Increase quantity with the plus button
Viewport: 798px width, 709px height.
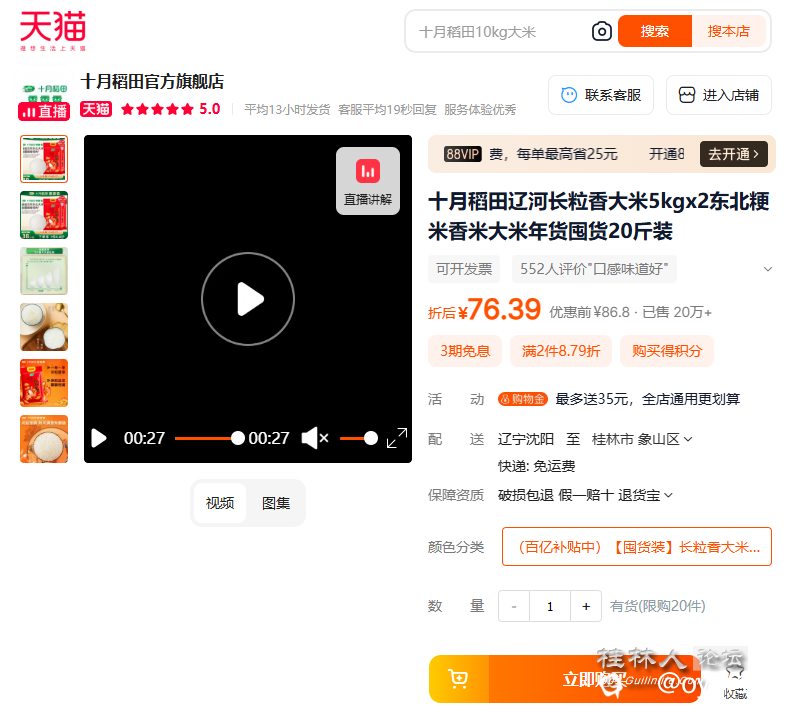point(586,606)
